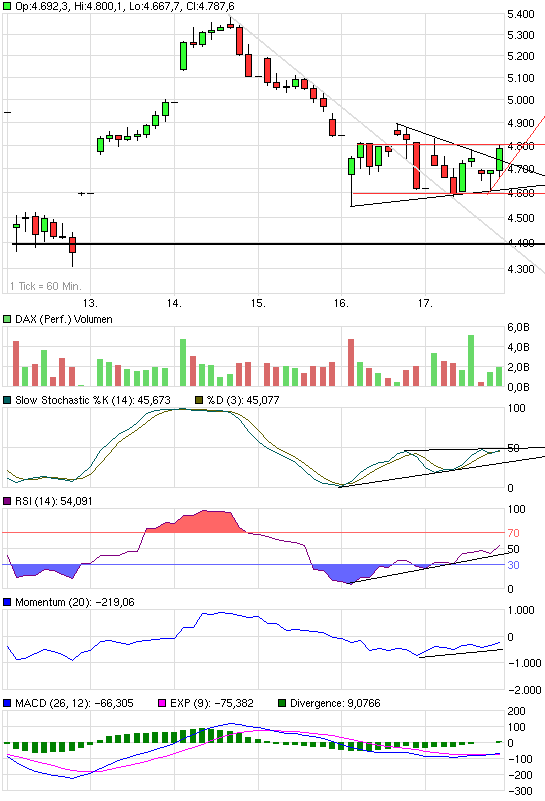Click the green Divergence legend swatch

point(282,703)
